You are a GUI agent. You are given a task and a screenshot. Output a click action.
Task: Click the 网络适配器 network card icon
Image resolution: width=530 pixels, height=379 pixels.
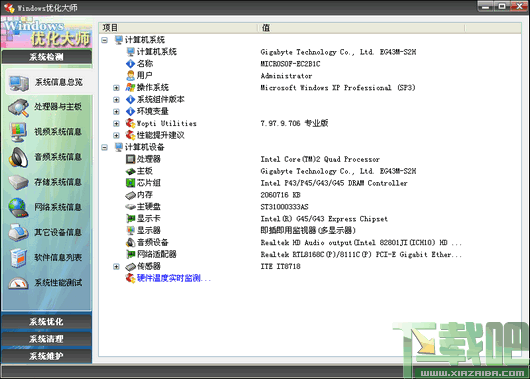click(130, 254)
